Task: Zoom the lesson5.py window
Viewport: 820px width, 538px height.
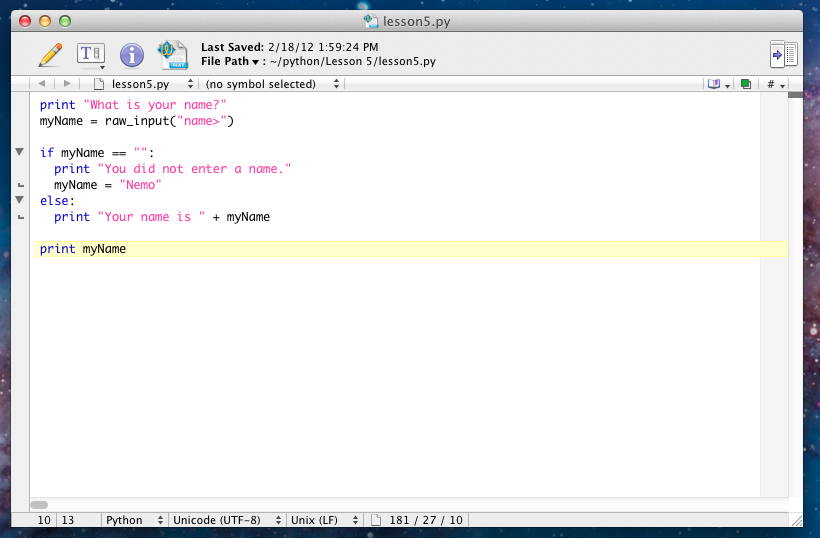Action: (x=65, y=21)
